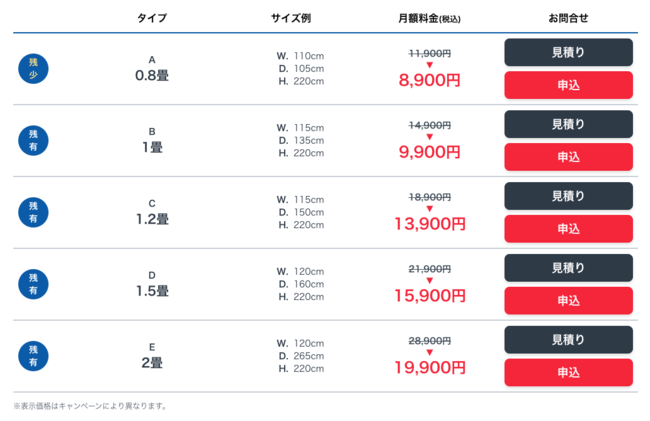Click 申込 for the 13,900円 plan
The height and width of the screenshot is (421, 650).
pos(568,229)
